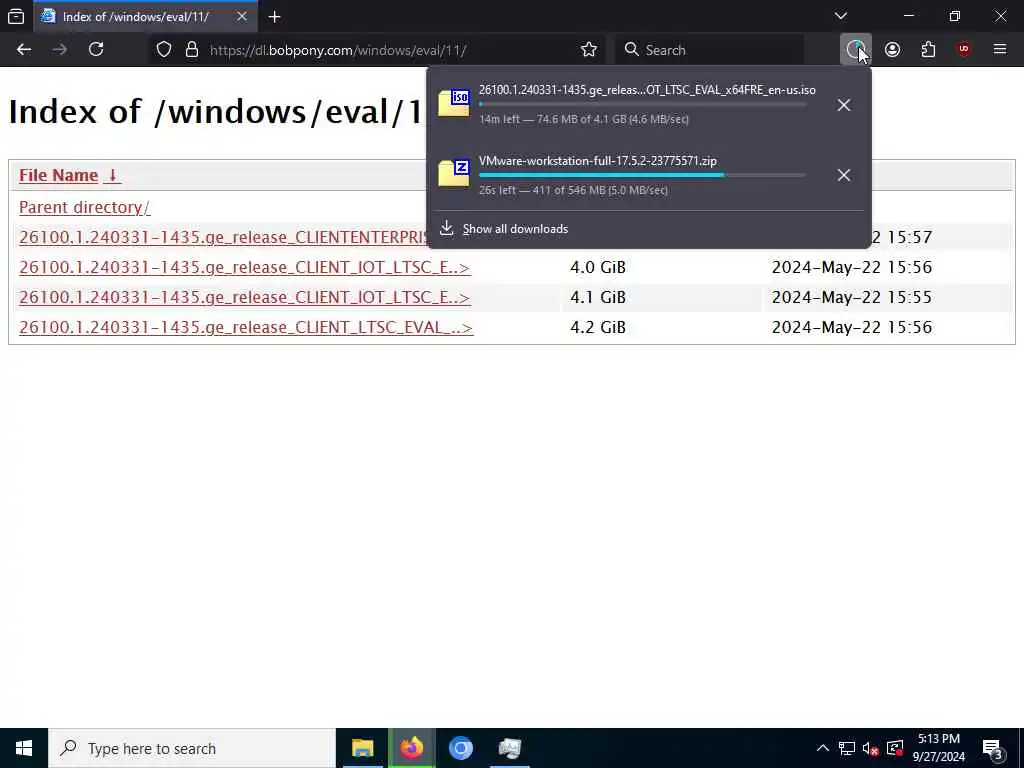
Task: Cancel the VMware-workstation zip download
Action: point(844,175)
